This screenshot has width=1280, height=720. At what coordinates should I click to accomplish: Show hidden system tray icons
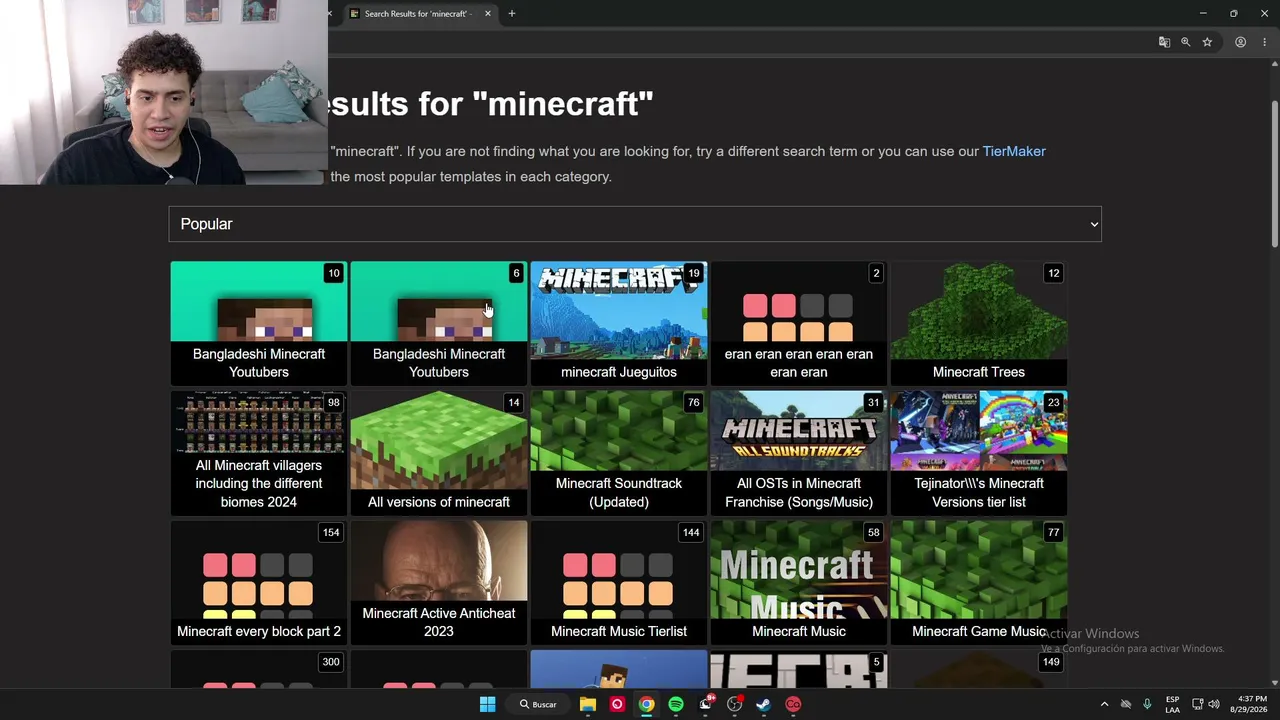pos(1104,704)
